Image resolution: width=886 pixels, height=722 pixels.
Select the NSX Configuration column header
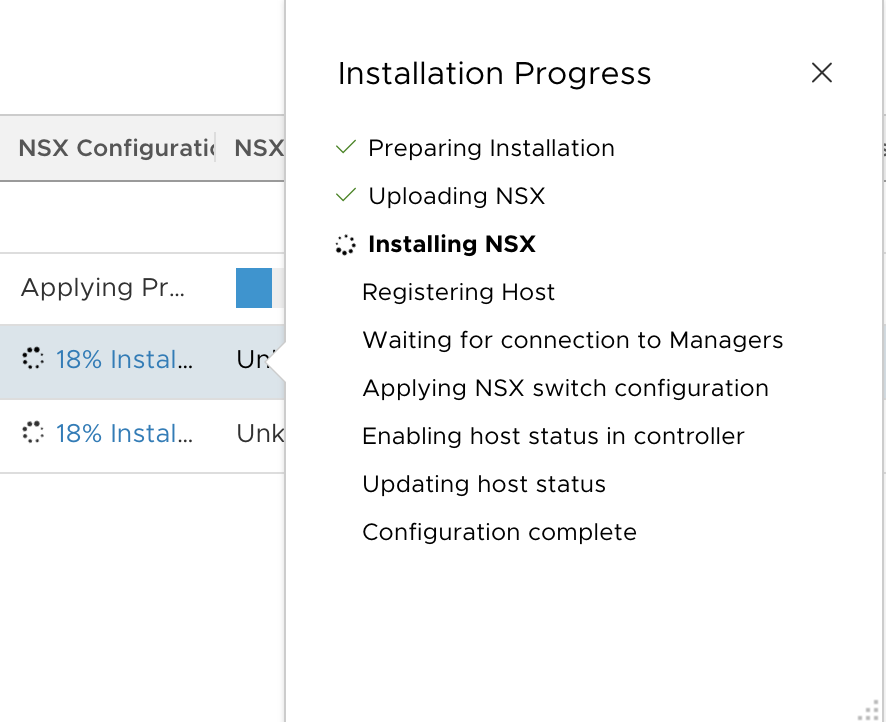pyautogui.click(x=116, y=148)
